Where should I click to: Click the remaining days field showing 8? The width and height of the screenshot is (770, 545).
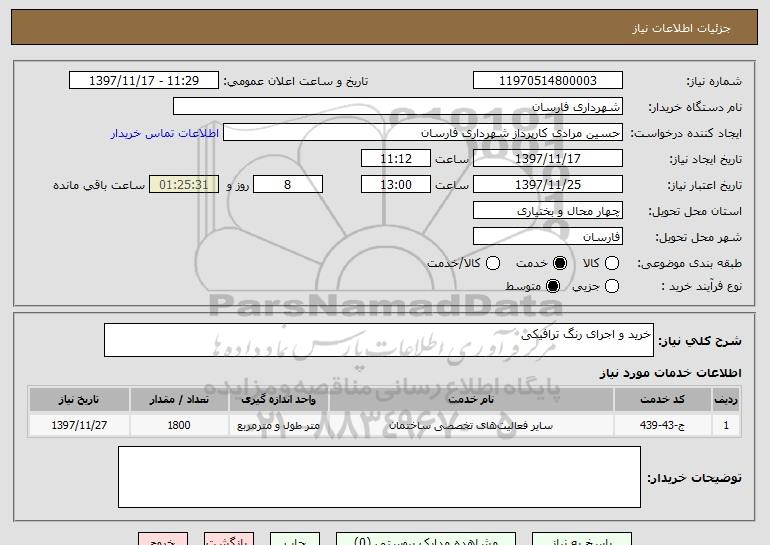288,185
